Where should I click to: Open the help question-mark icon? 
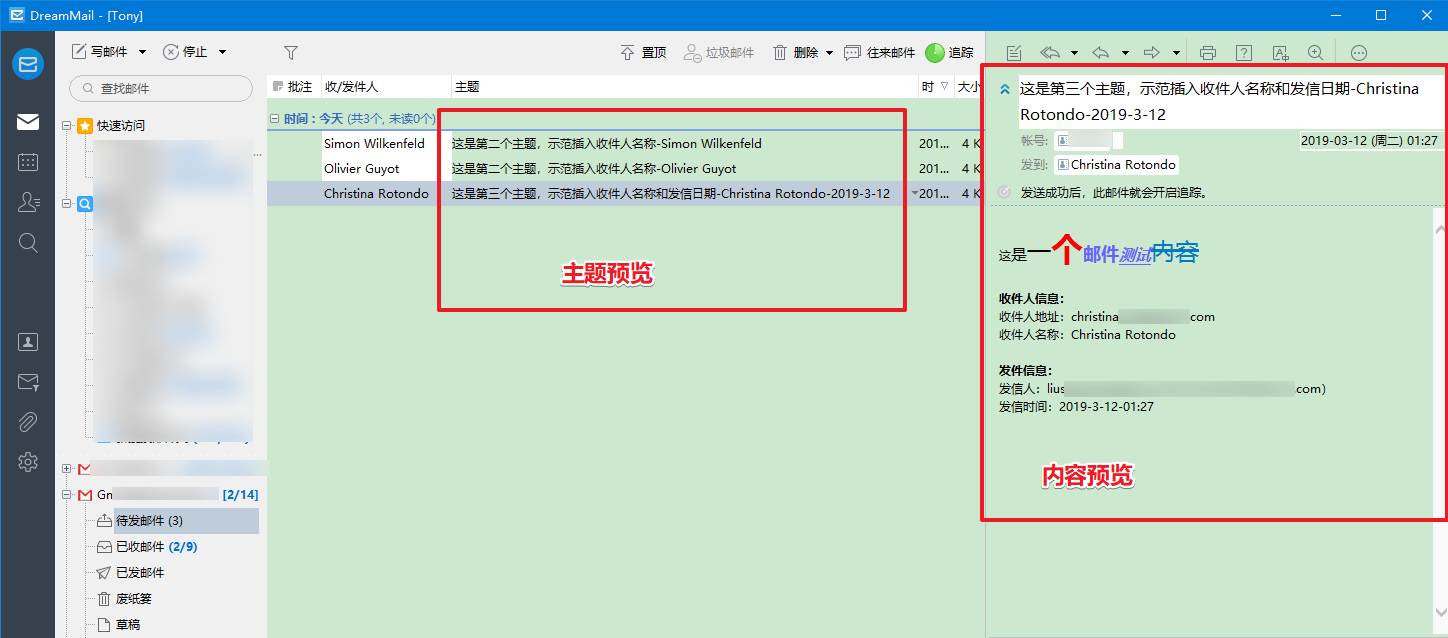point(1244,52)
